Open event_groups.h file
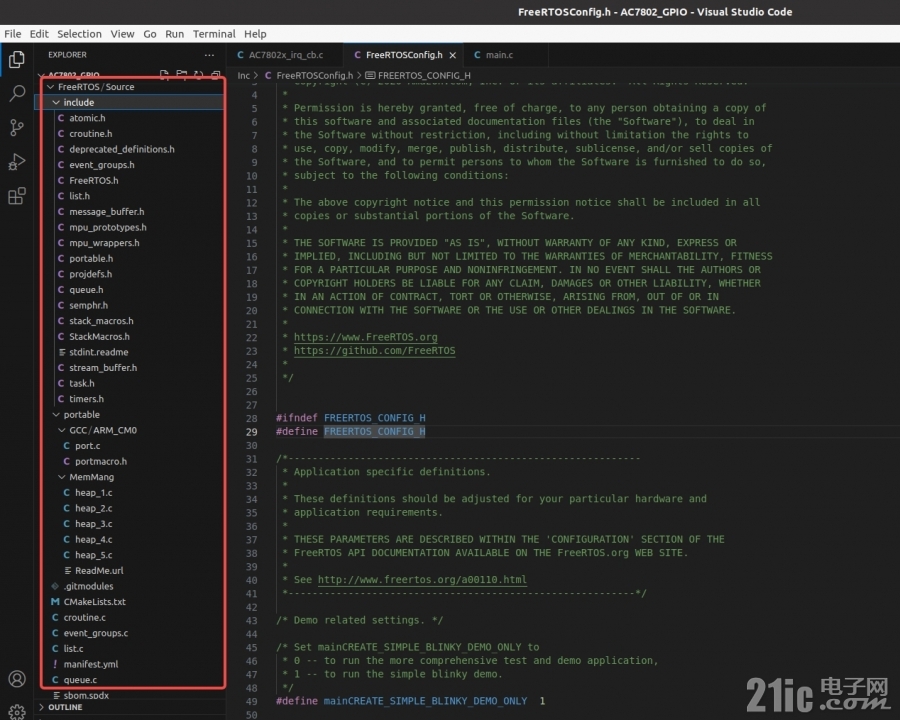This screenshot has height=720, width=900. [x=102, y=165]
